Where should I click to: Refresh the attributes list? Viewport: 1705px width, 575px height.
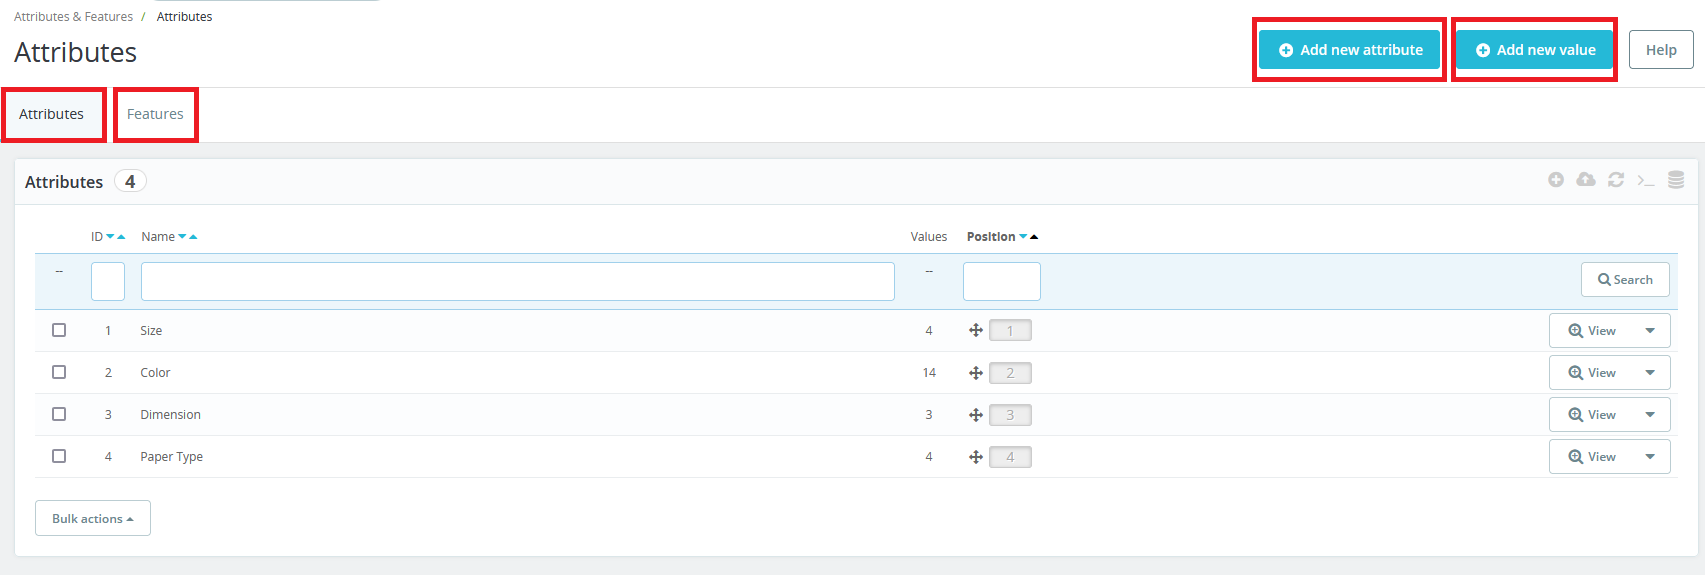tap(1616, 180)
